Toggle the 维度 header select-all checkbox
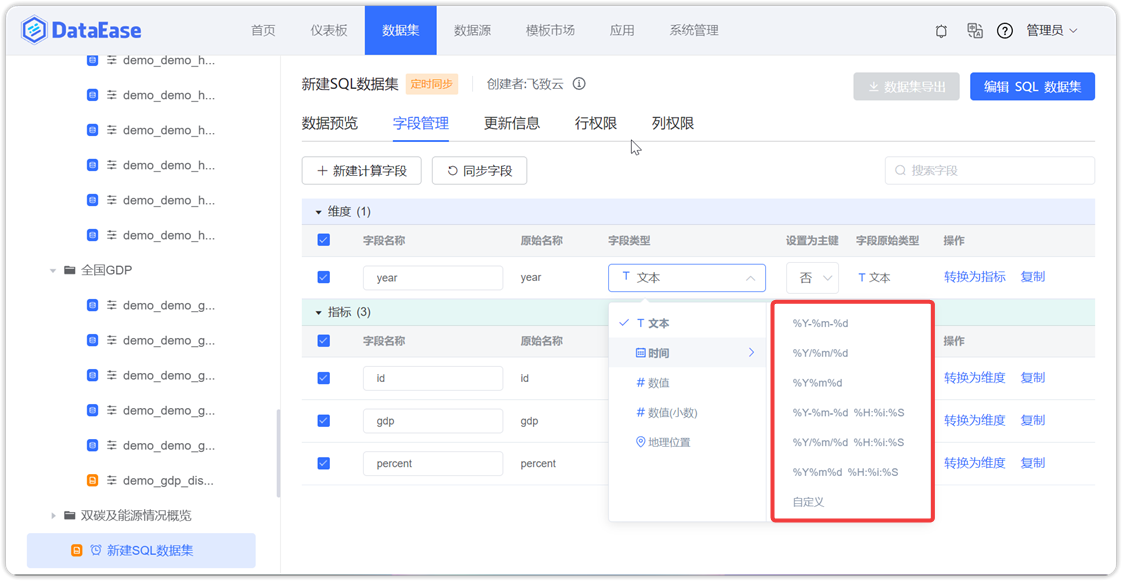Image resolution: width=1122 pixels, height=581 pixels. pyautogui.click(x=323, y=240)
